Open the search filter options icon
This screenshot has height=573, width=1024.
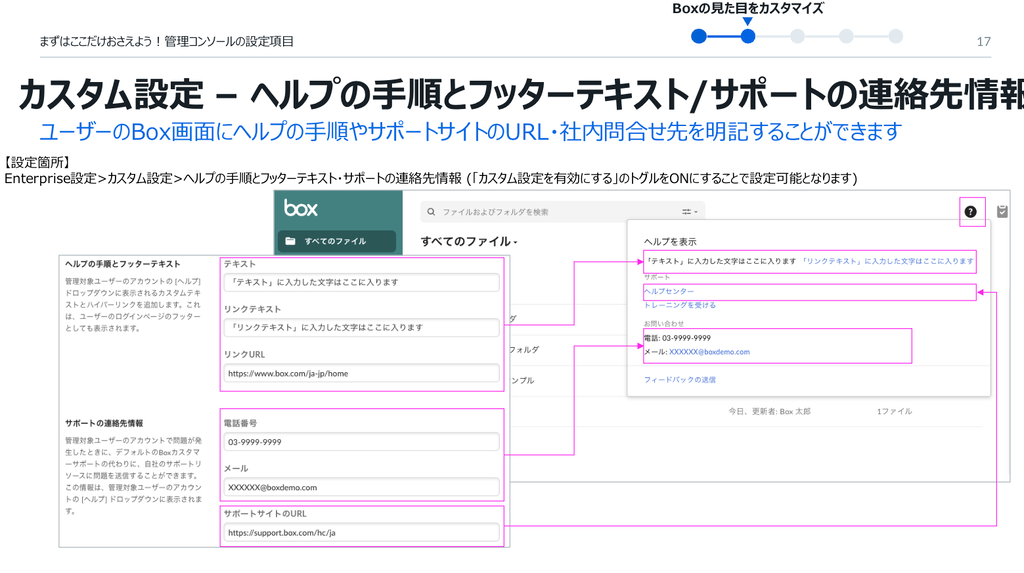[x=688, y=212]
